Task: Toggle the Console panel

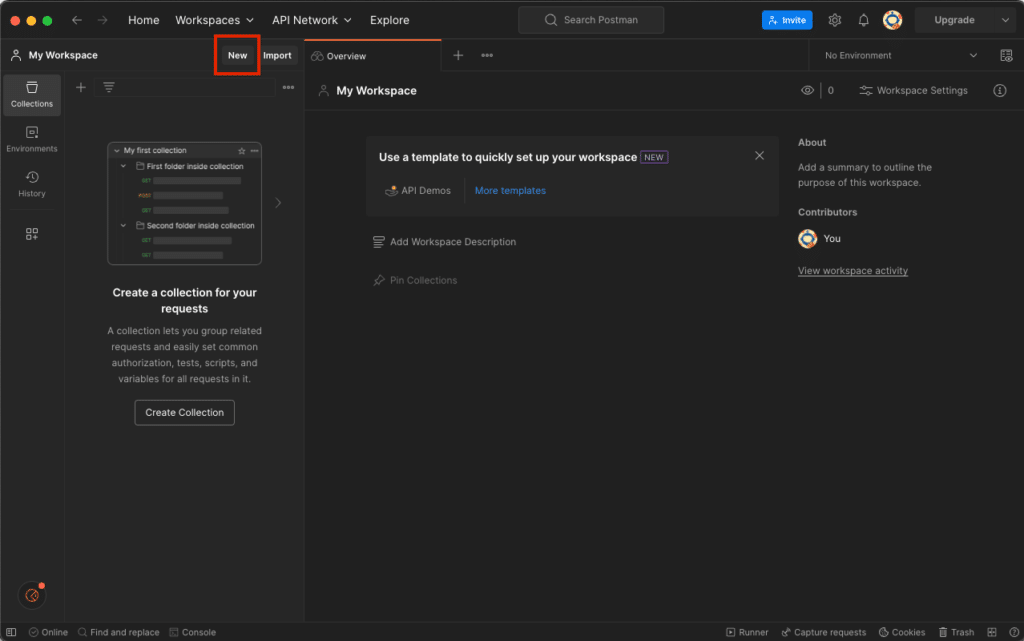Action: coord(192,632)
